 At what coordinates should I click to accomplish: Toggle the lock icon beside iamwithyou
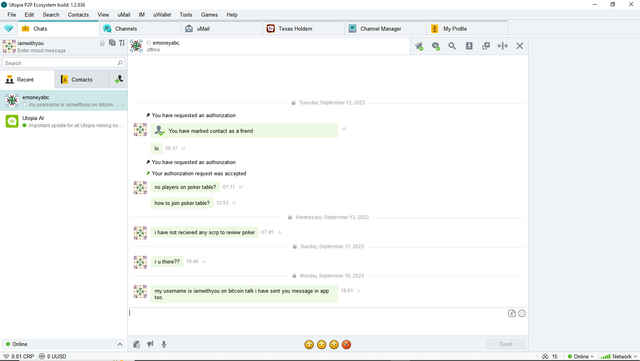102,43
